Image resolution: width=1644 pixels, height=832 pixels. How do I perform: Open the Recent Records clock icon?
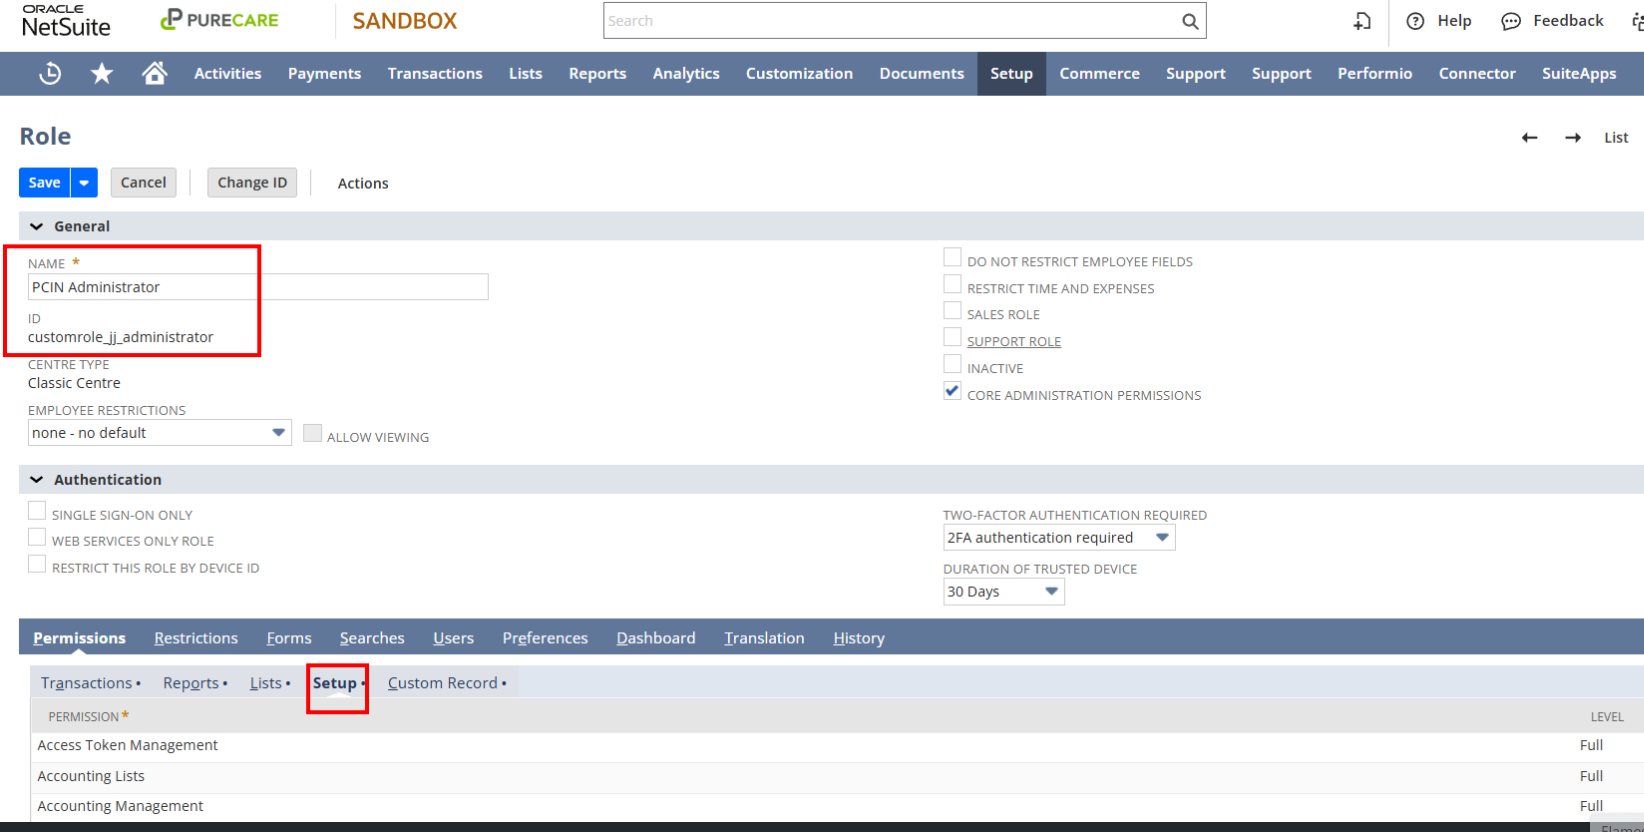tap(50, 73)
